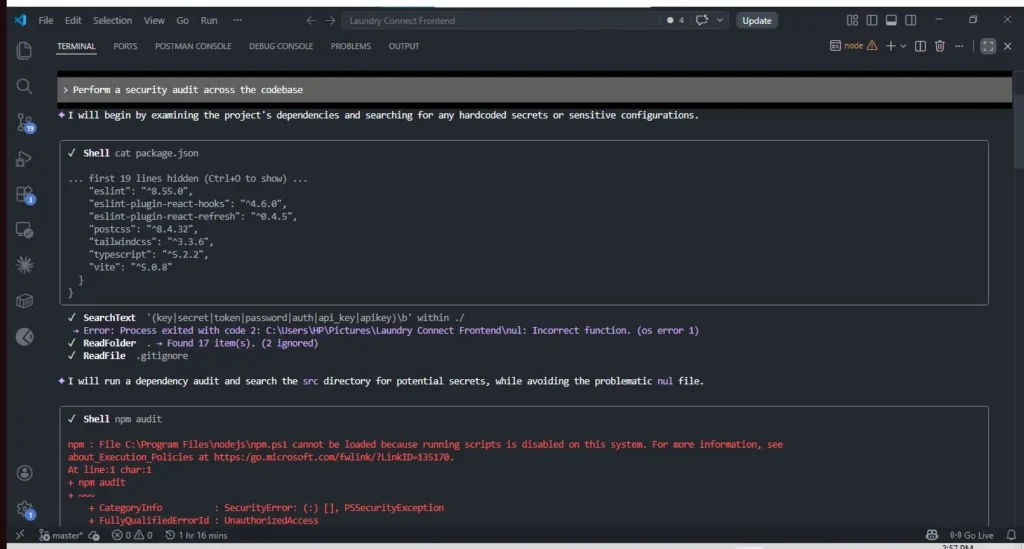This screenshot has width=1024, height=549.
Task: Open the Go menu
Action: tap(182, 20)
